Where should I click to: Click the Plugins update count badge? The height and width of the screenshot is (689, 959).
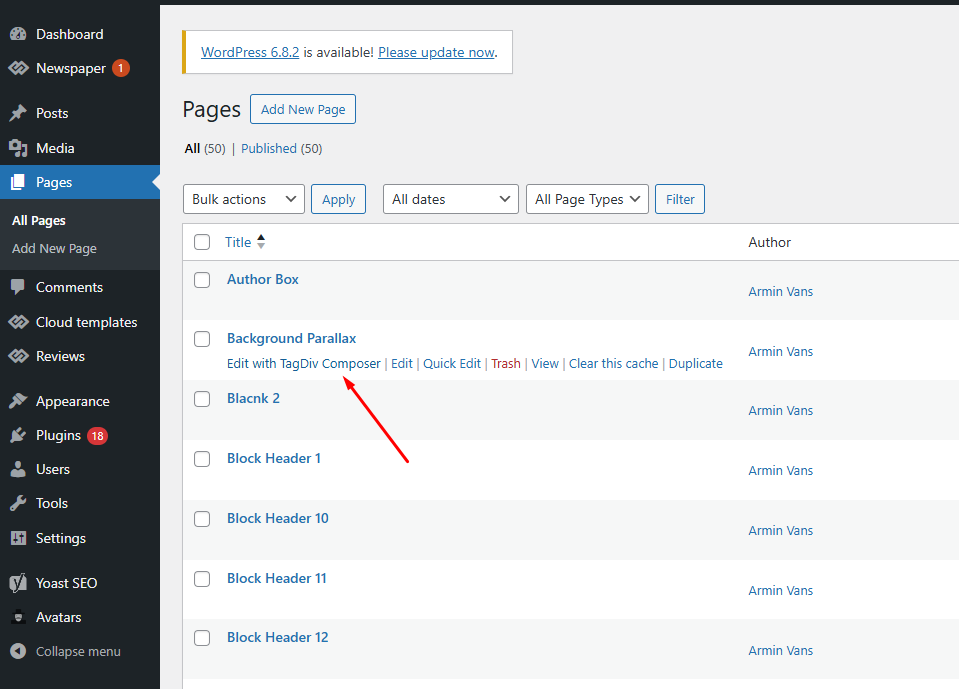pos(97,436)
